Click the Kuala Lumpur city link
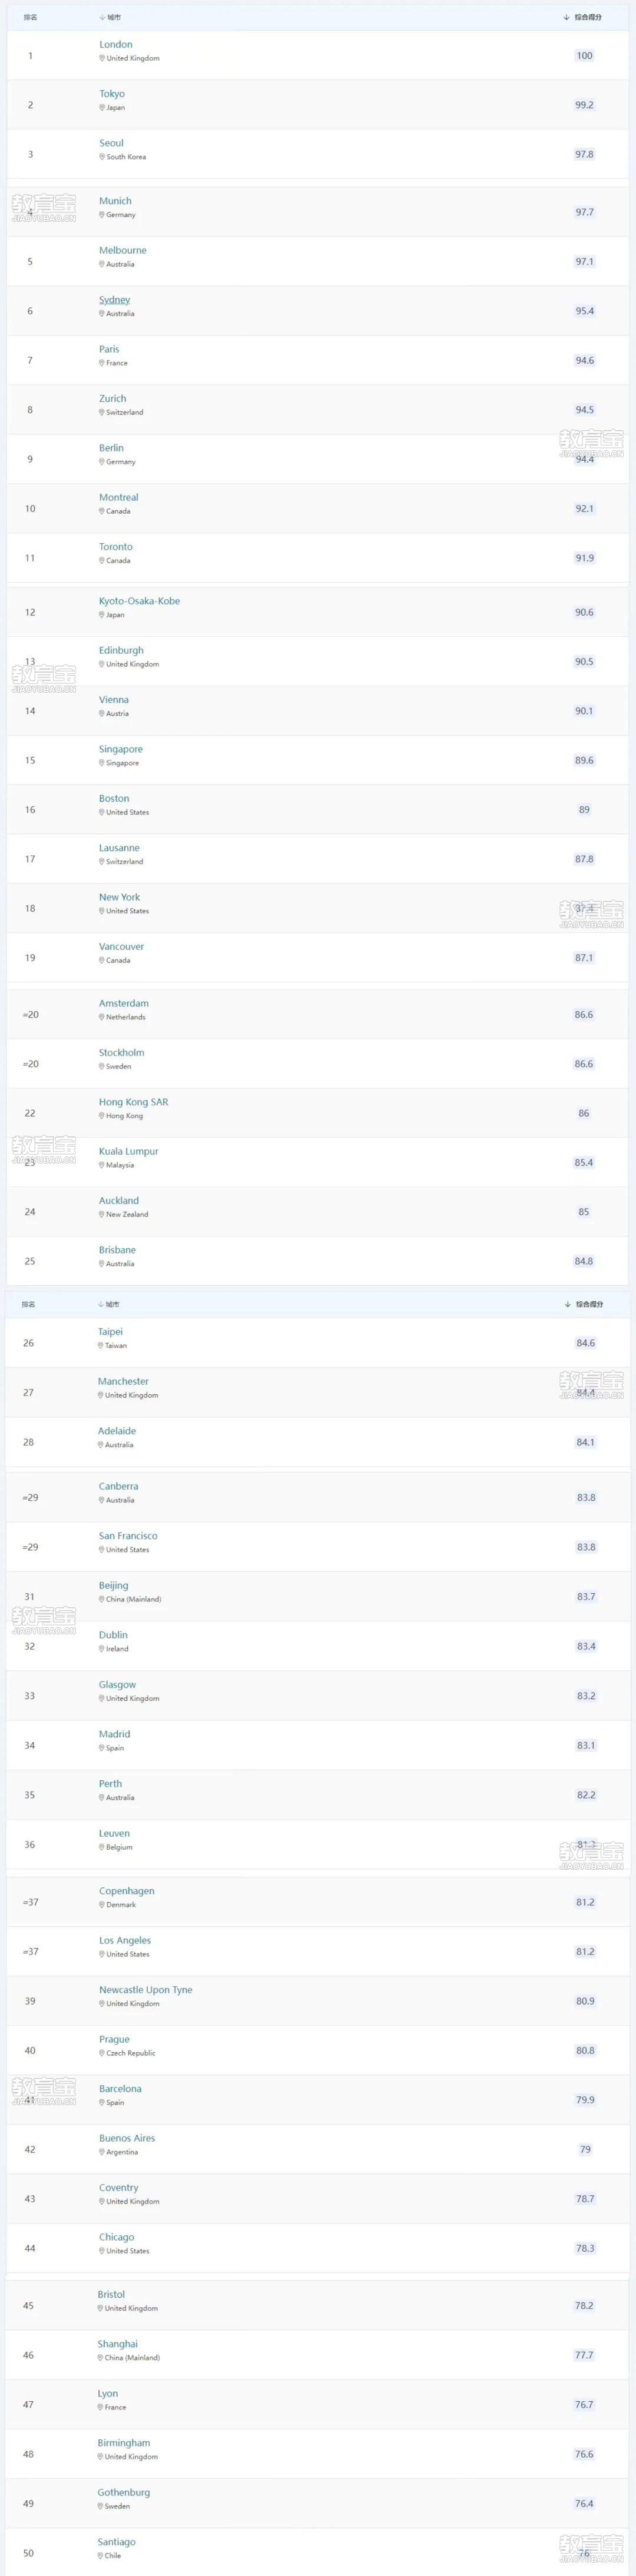Viewport: 636px width, 2576px height. 128,1151
